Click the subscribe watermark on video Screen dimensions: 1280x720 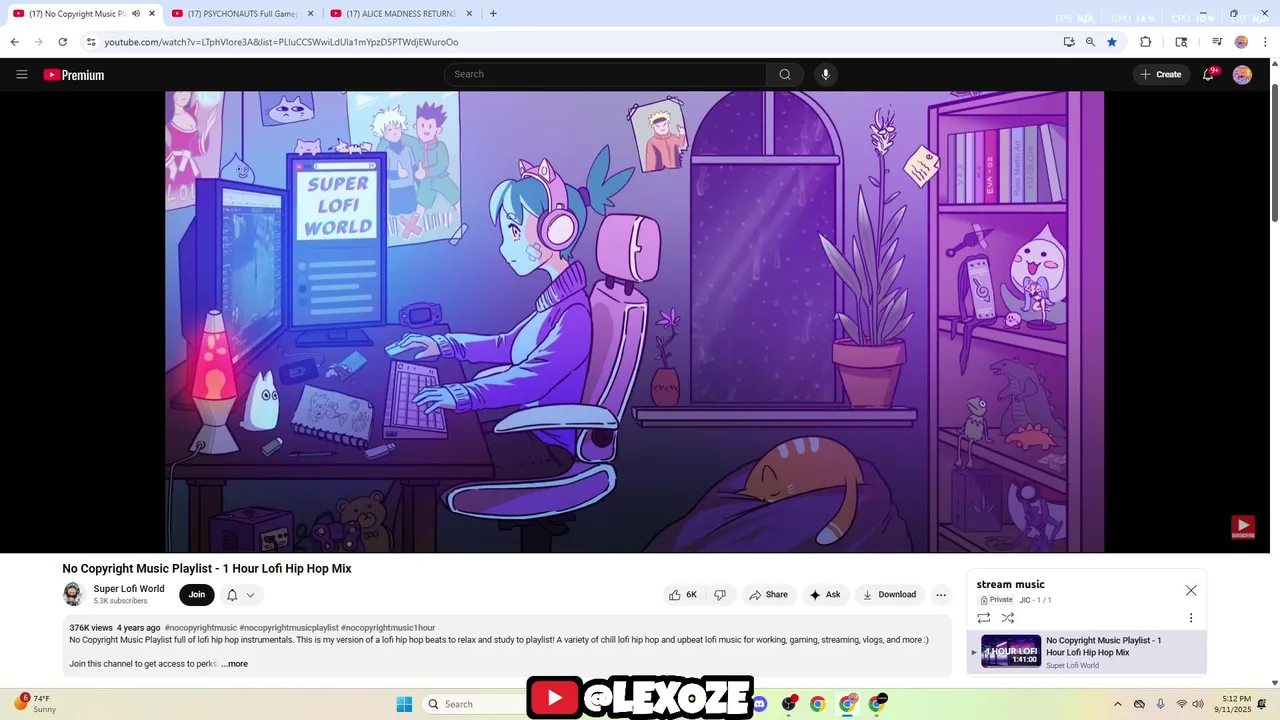1243,527
